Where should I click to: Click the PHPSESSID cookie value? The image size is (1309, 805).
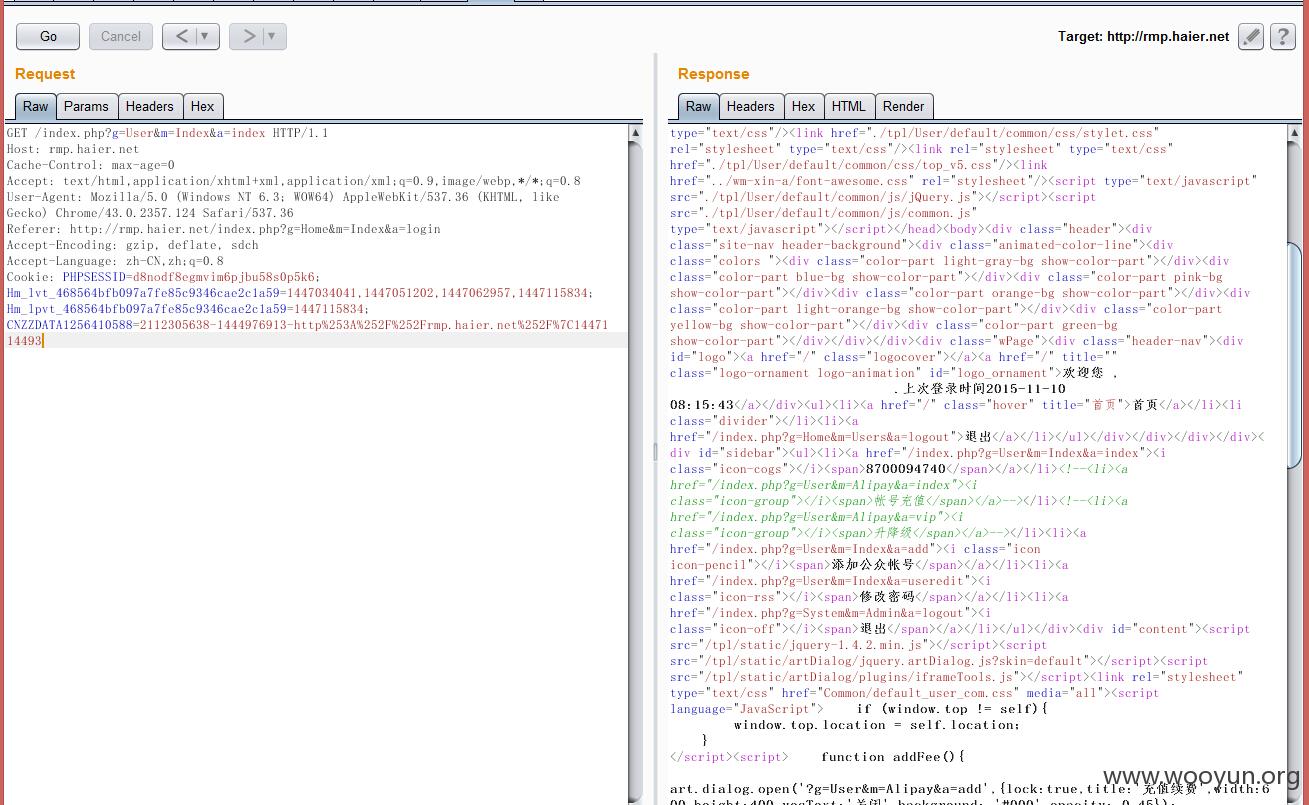226,277
